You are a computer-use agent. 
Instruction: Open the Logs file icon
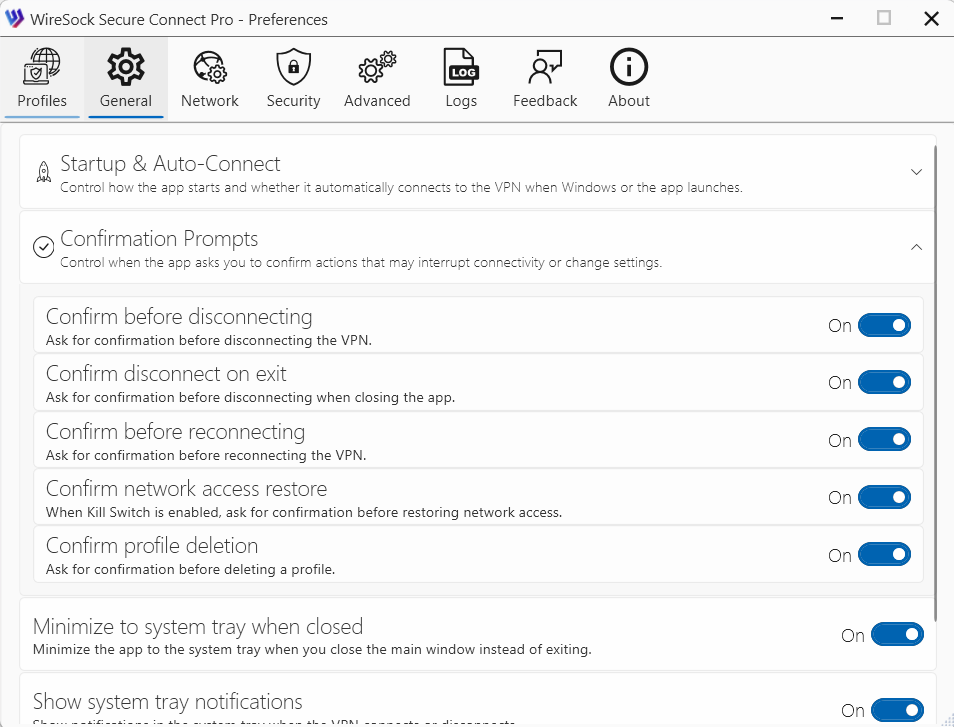(x=461, y=68)
